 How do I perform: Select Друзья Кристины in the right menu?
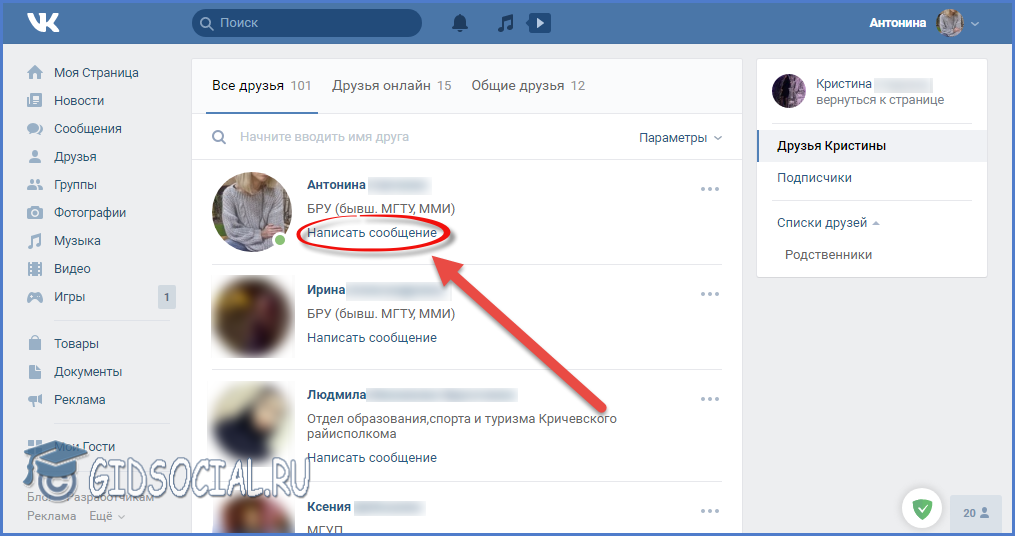872,146
